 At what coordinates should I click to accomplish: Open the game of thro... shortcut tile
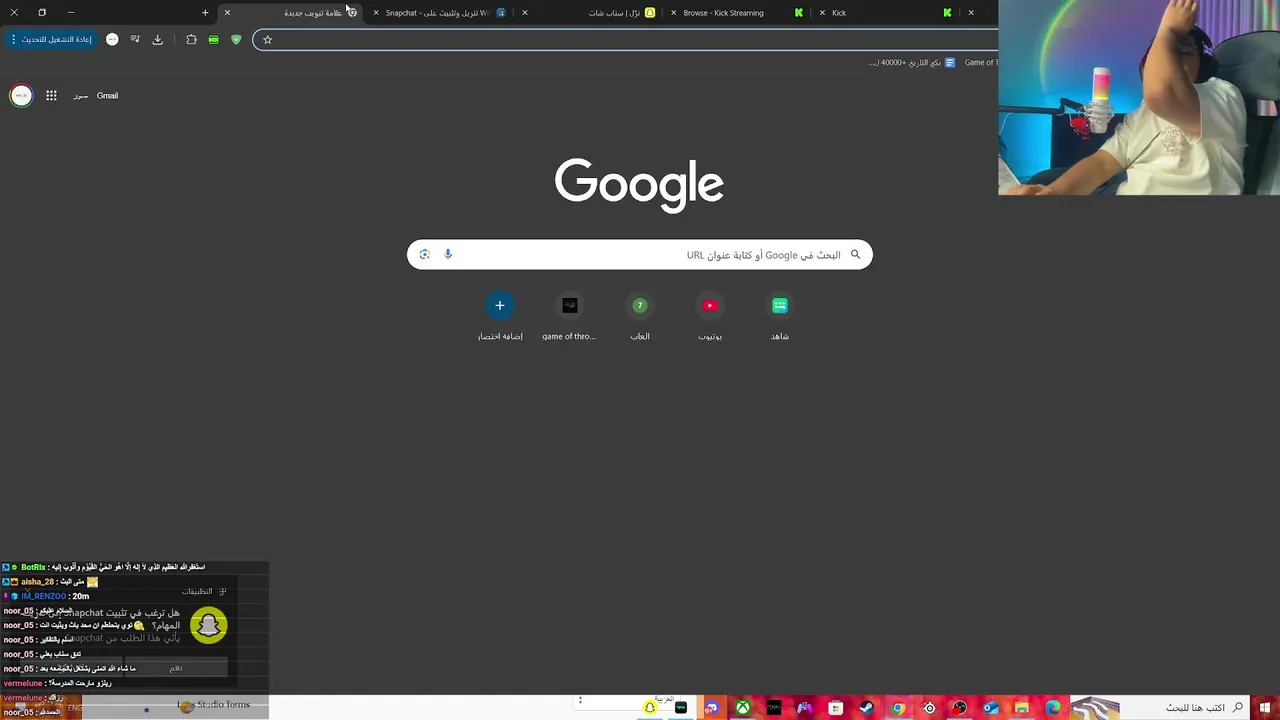click(569, 316)
